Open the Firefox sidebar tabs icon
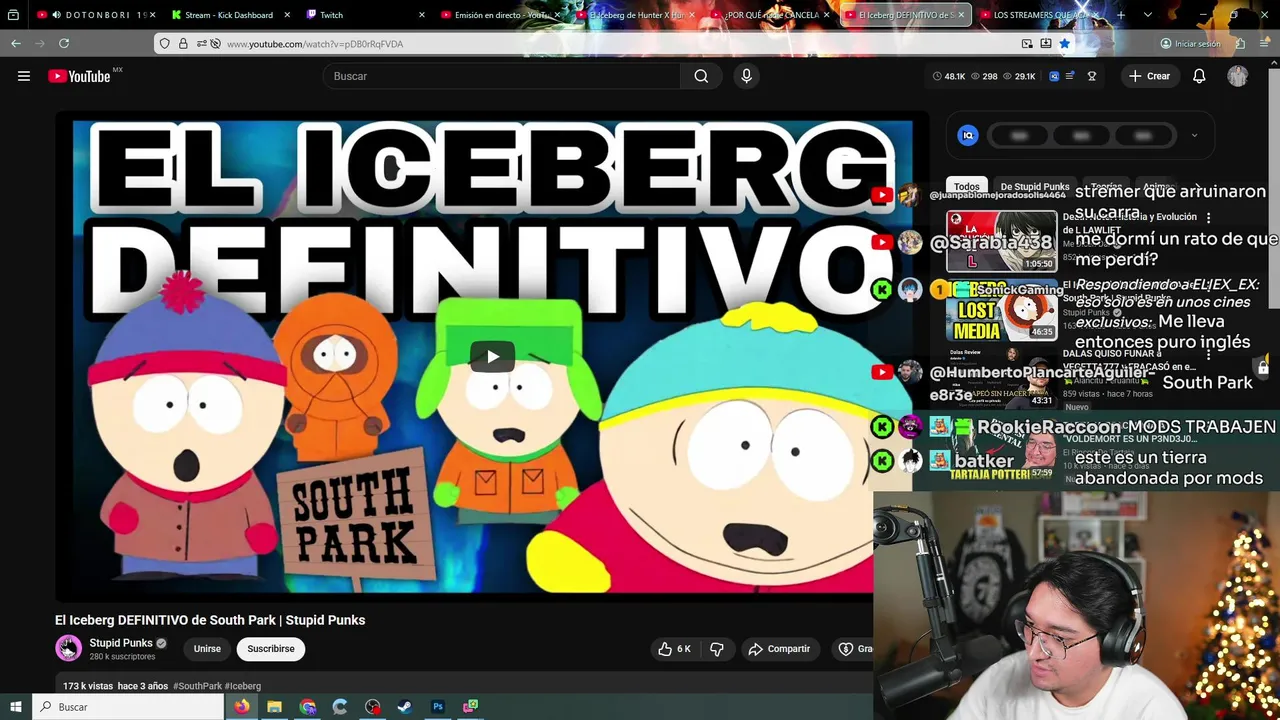This screenshot has height=720, width=1280. point(13,15)
